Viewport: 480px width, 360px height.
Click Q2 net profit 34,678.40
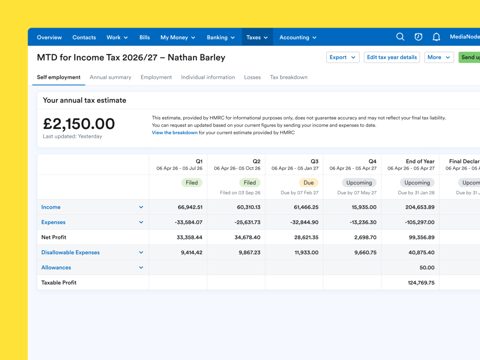tap(248, 237)
